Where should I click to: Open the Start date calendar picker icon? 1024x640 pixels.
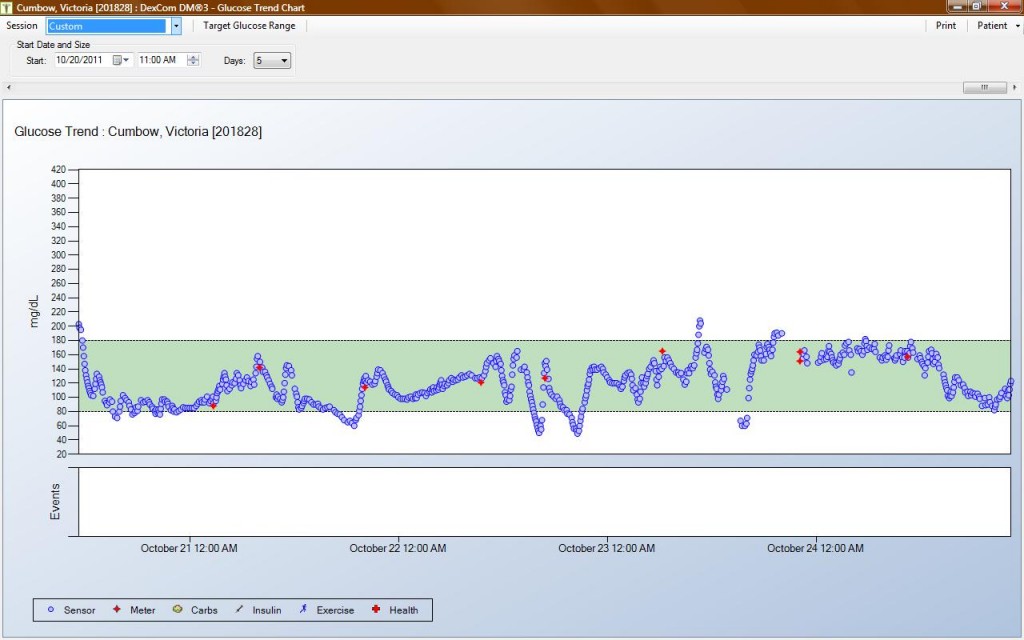click(x=120, y=60)
